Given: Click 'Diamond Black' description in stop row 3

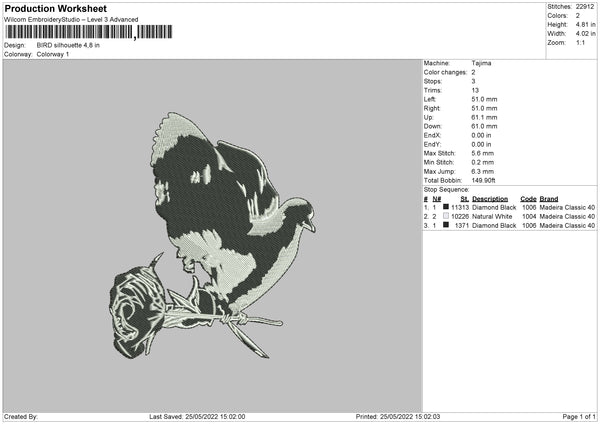Looking at the screenshot, I should (494, 226).
